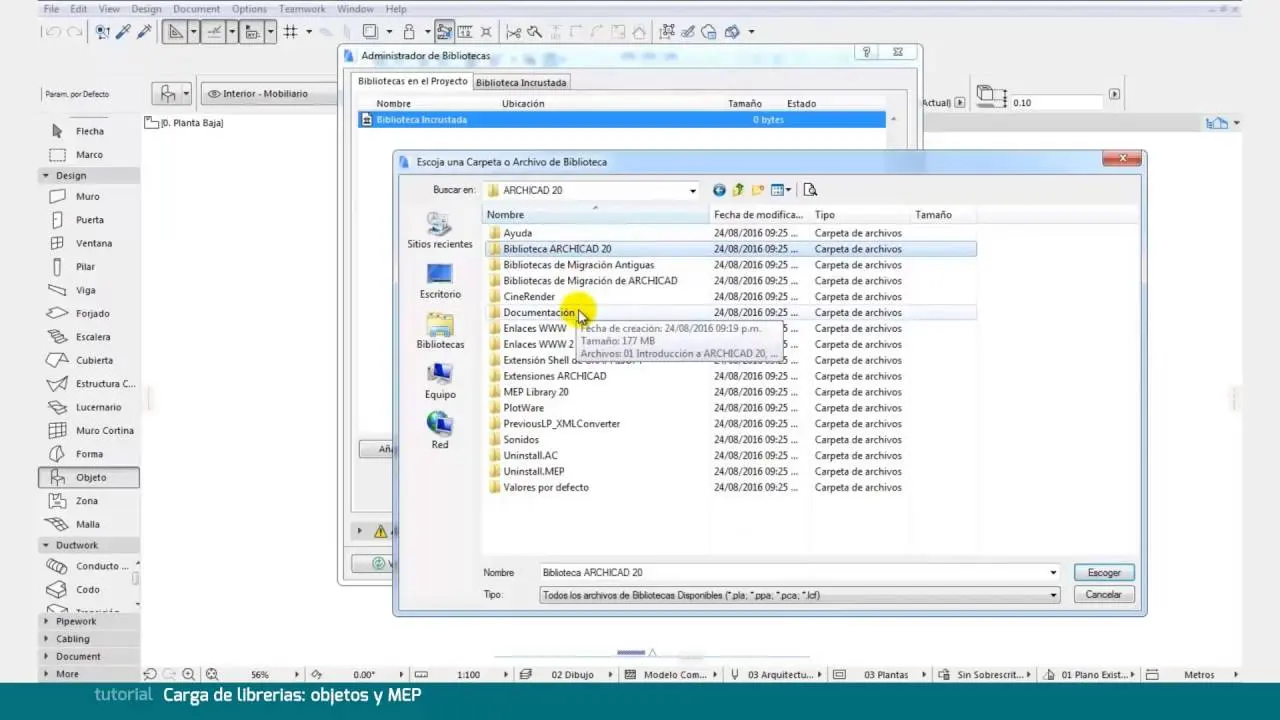Open Sitios recientes location
The image size is (1280, 720).
tap(439, 231)
